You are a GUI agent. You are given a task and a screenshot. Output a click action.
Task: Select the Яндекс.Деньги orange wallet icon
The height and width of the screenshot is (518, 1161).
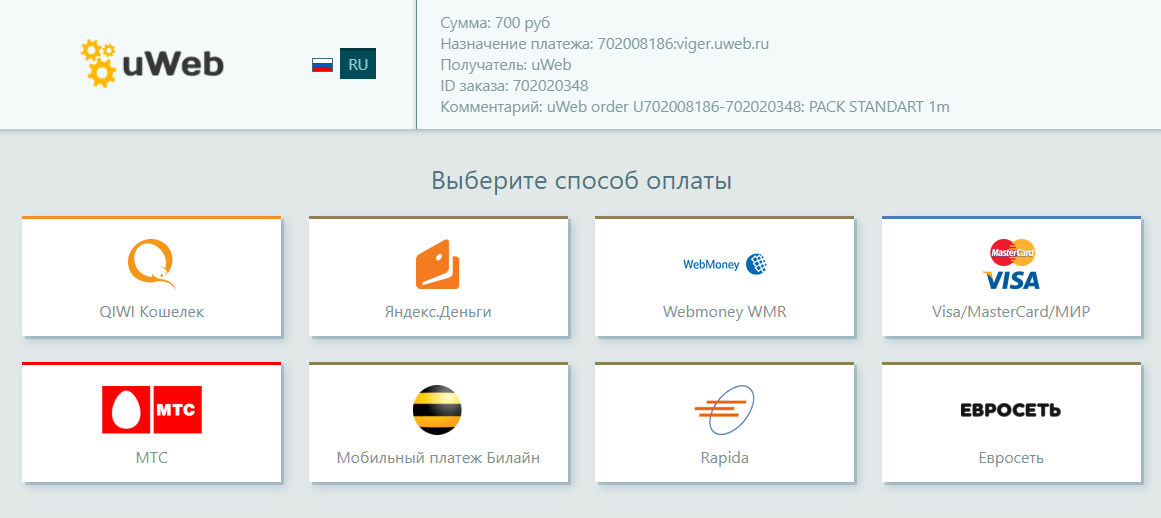pos(438,265)
